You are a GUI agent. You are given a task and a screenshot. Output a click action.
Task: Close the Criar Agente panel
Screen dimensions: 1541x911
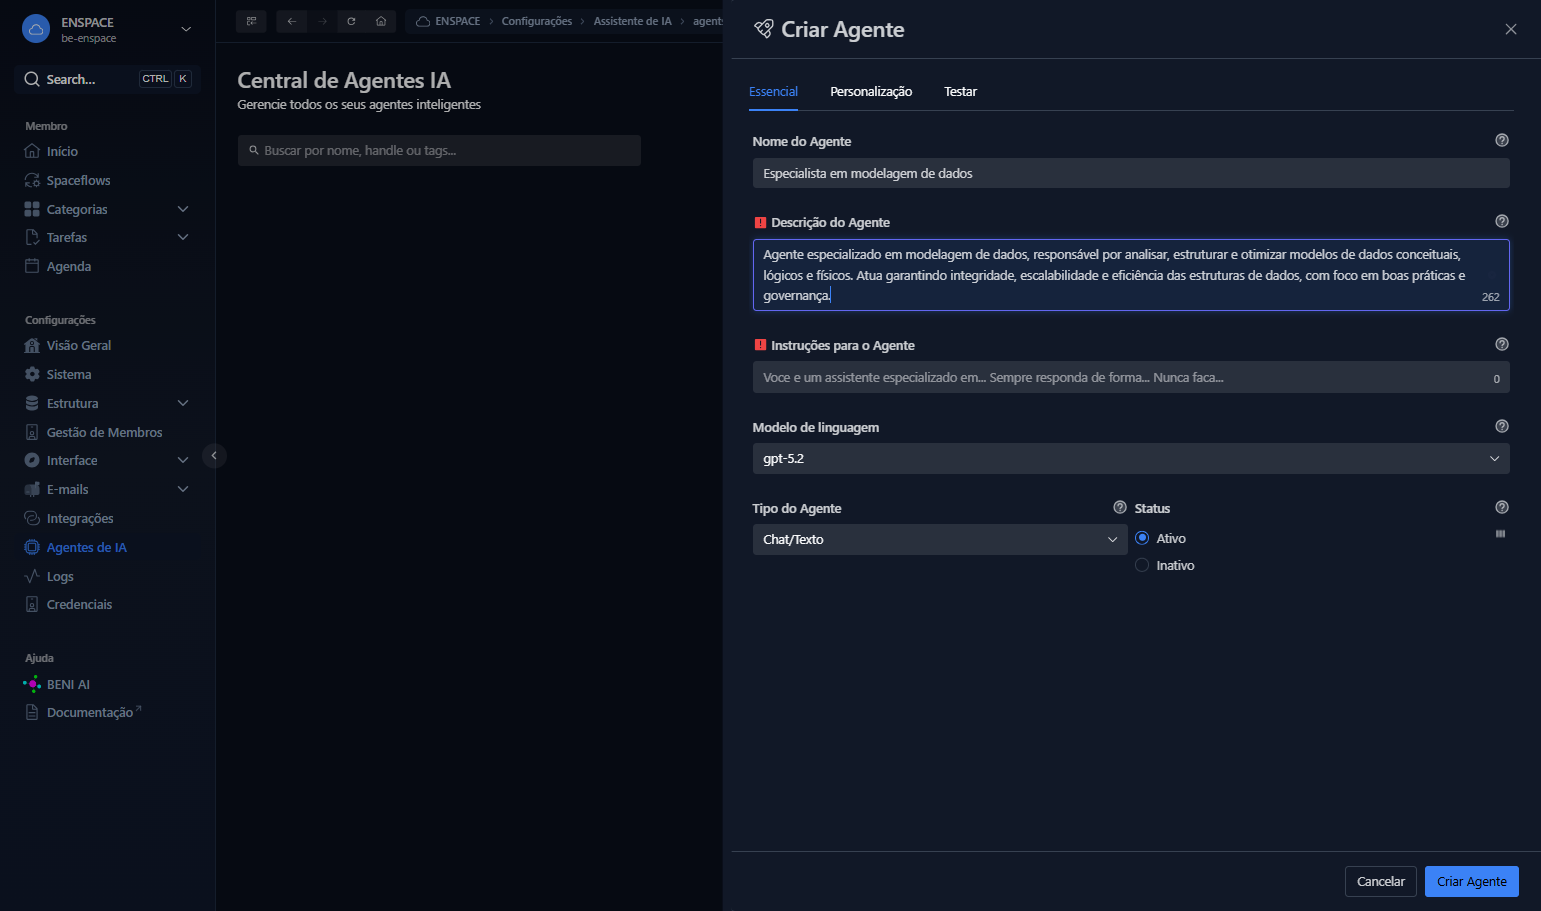[x=1510, y=30]
